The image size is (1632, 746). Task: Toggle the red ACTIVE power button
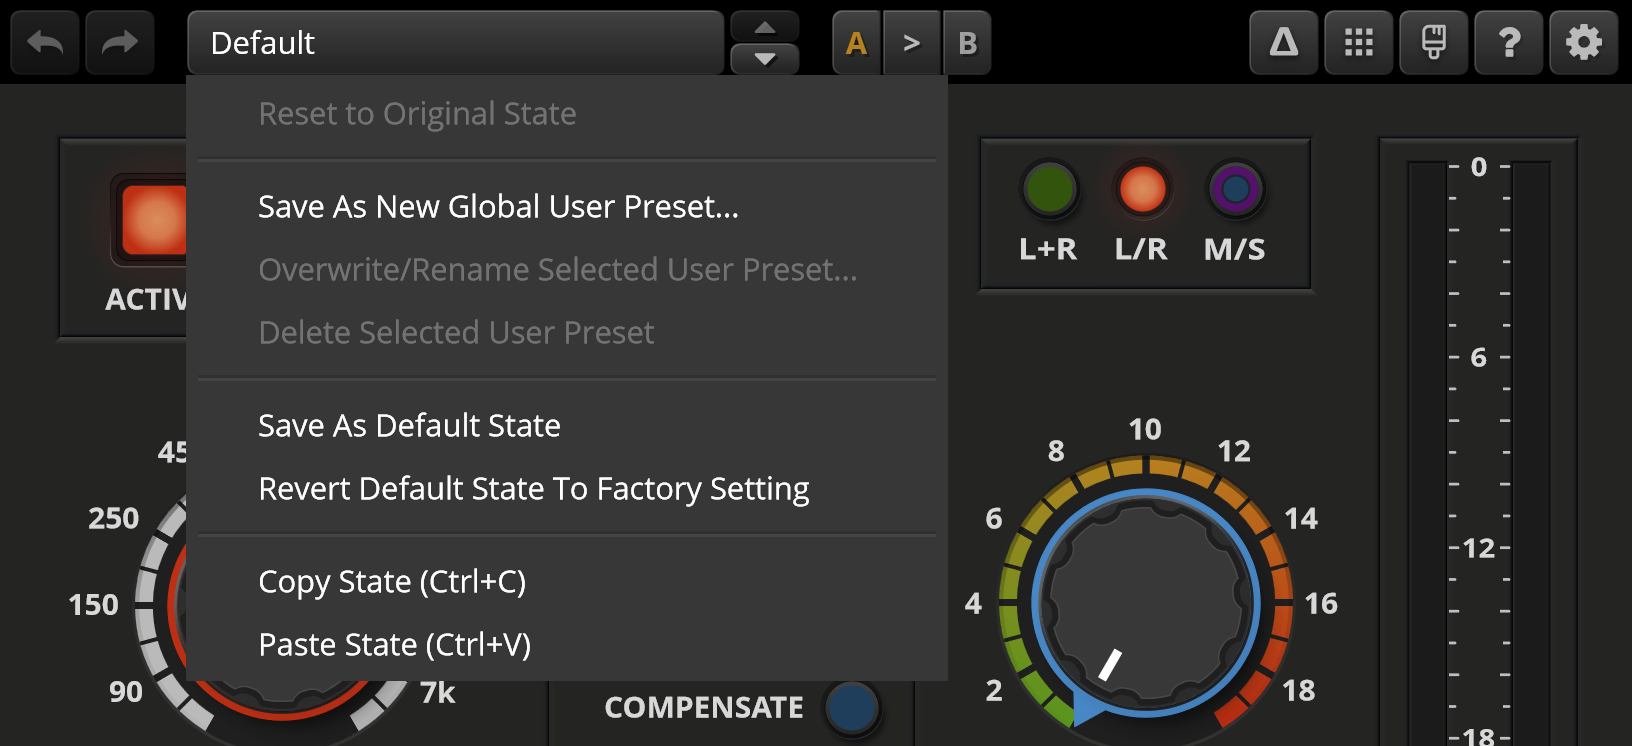tap(150, 220)
